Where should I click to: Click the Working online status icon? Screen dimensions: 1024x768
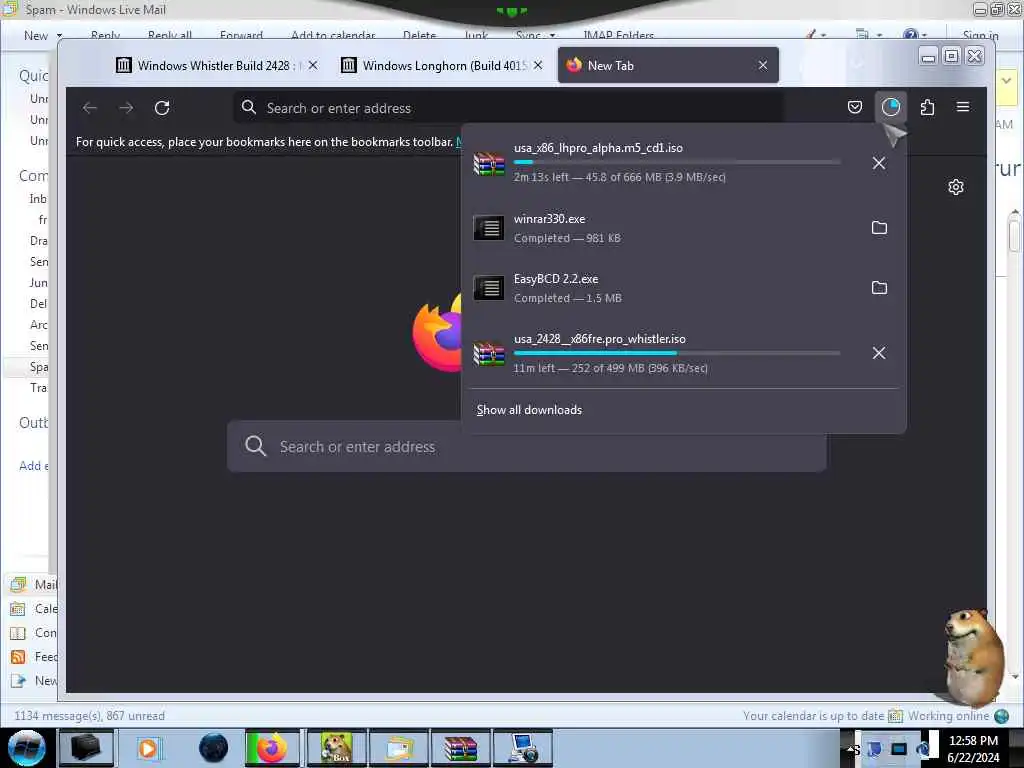1001,716
